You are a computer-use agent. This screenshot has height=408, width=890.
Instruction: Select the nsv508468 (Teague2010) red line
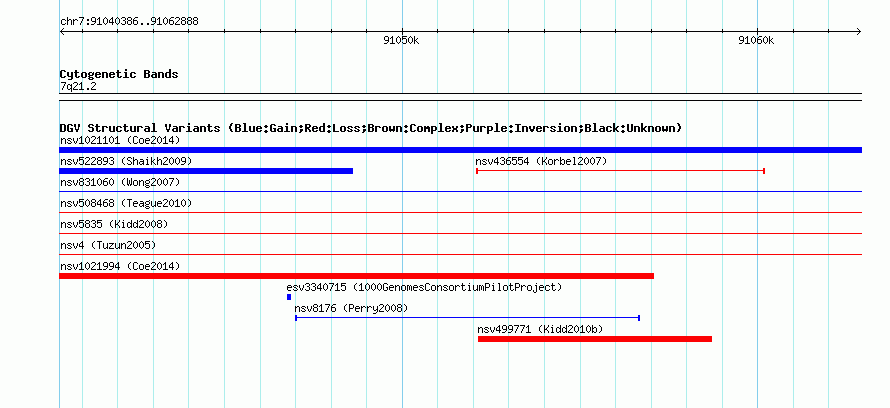pyautogui.click(x=460, y=213)
